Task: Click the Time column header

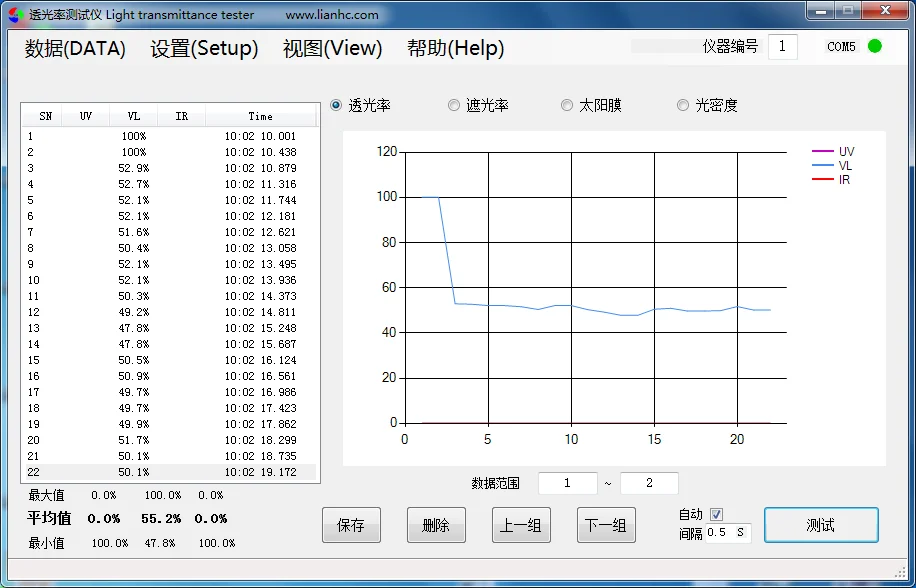Action: point(261,116)
